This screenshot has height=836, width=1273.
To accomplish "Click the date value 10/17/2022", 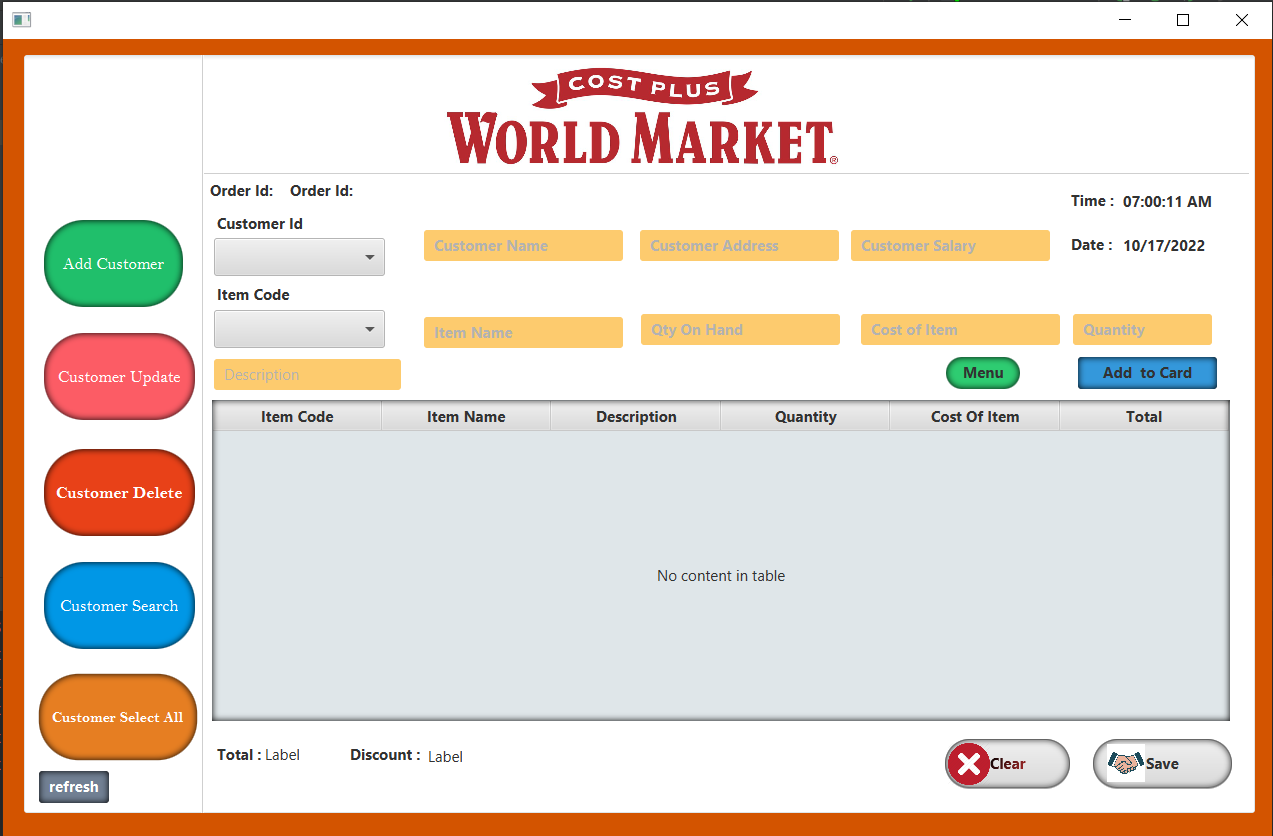I will [1164, 246].
